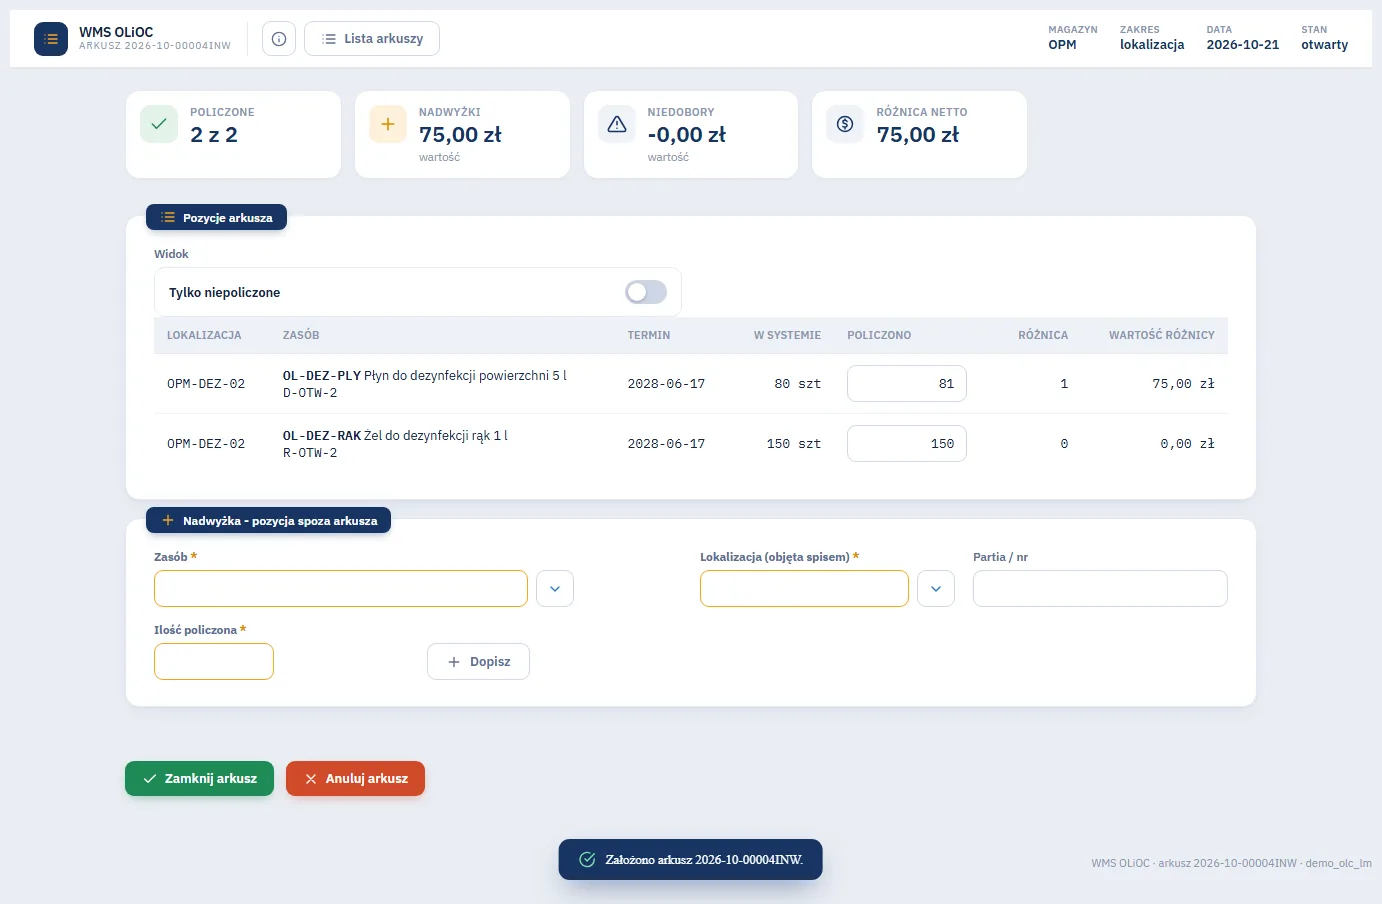Viewport: 1382px width, 904px height.
Task: Click the LOKALIZACJA column header
Action: click(204, 336)
